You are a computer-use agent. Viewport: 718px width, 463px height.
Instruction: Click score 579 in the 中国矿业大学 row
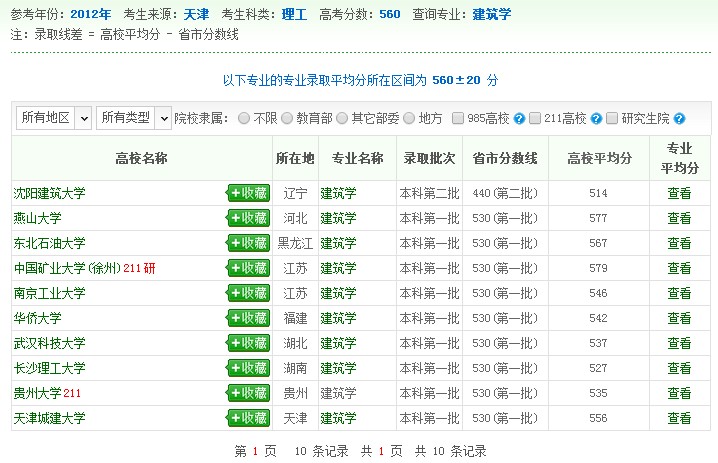coord(598,268)
